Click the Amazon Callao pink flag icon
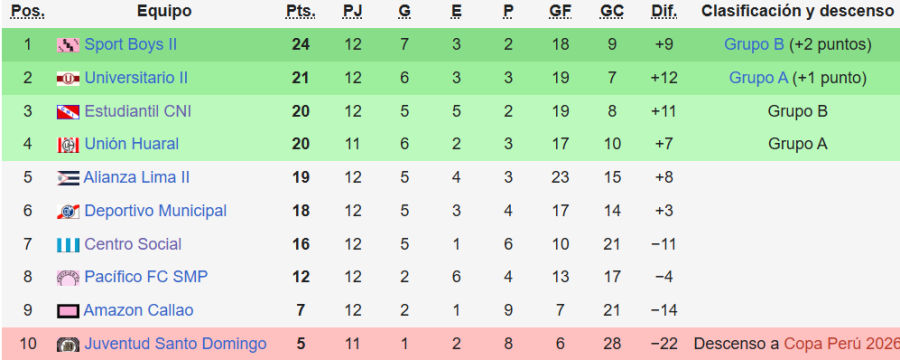The image size is (900, 360). (68, 311)
